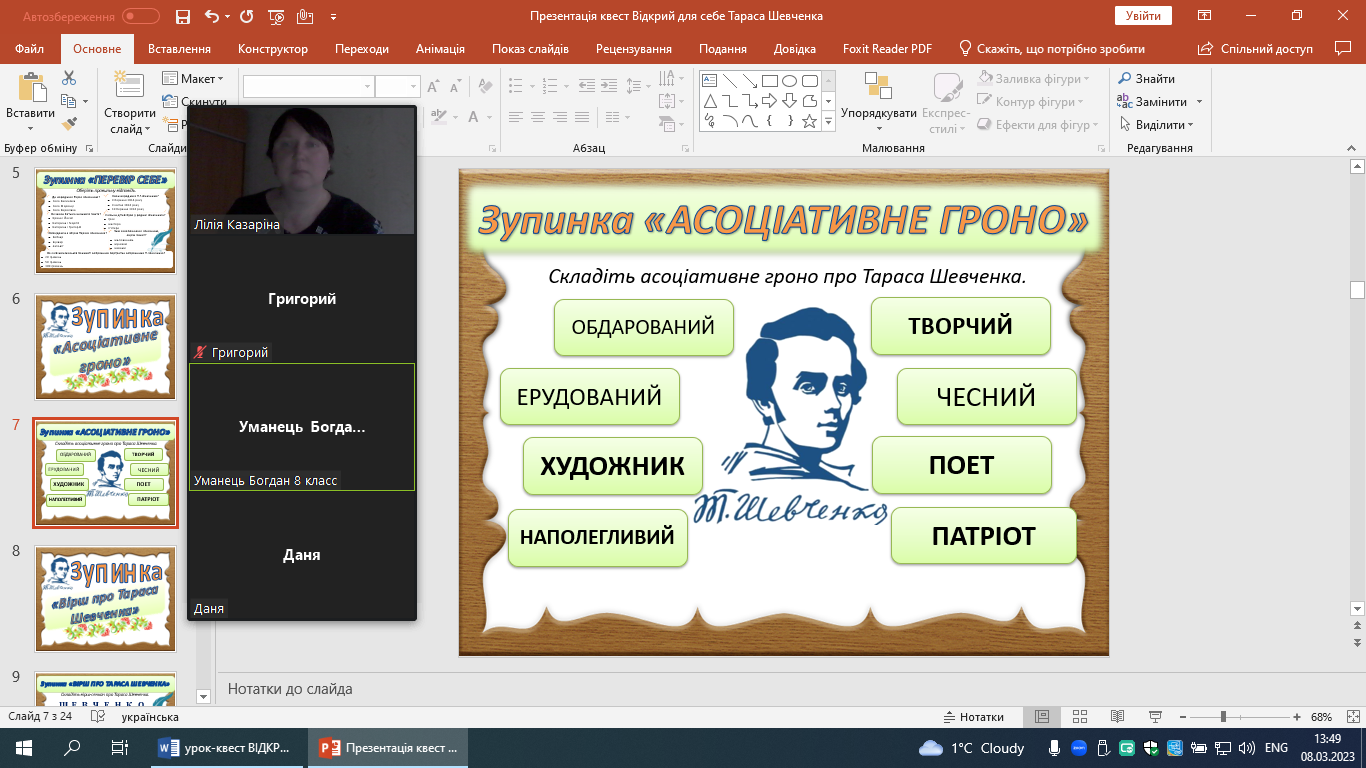The width and height of the screenshot is (1366, 768).
Task: Click the zoom slider handle
Action: (x=1223, y=717)
